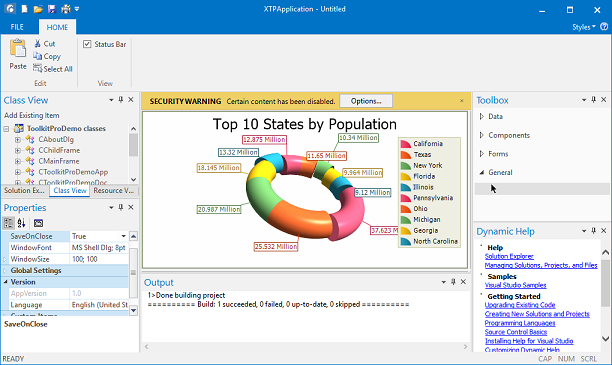Save using the floppy disk icon
Image resolution: width=612 pixels, height=365 pixels.
(52, 9)
